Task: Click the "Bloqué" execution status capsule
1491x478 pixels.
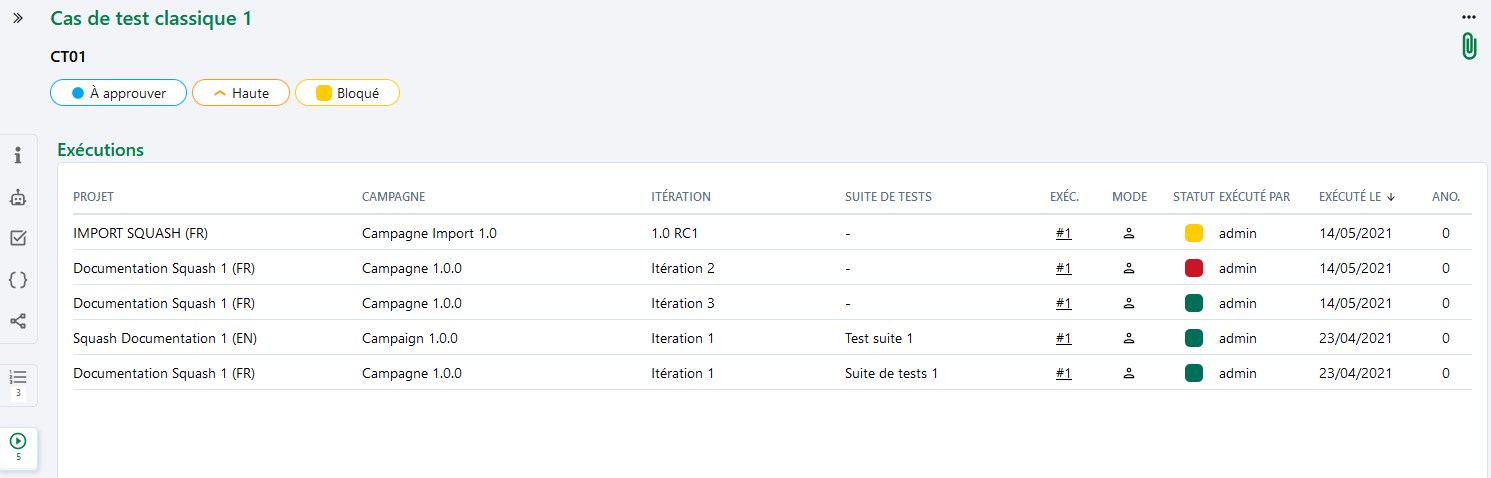Action: [347, 93]
